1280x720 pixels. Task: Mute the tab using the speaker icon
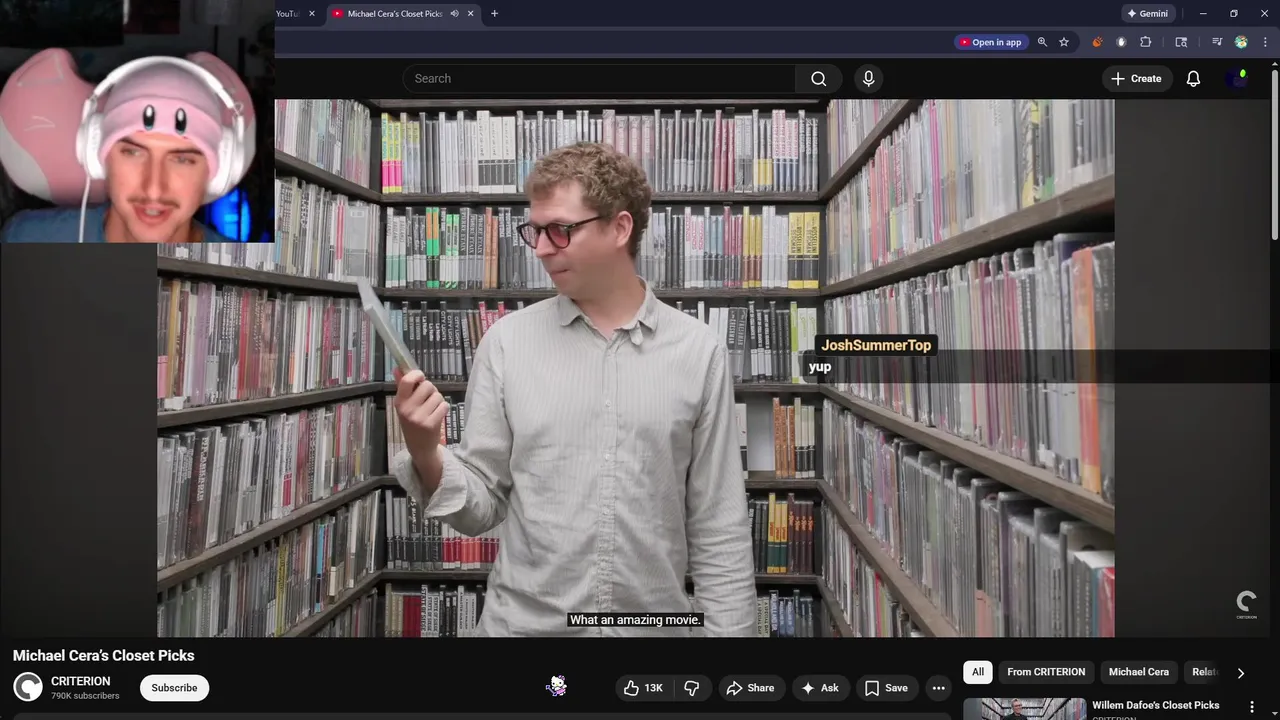tap(454, 14)
